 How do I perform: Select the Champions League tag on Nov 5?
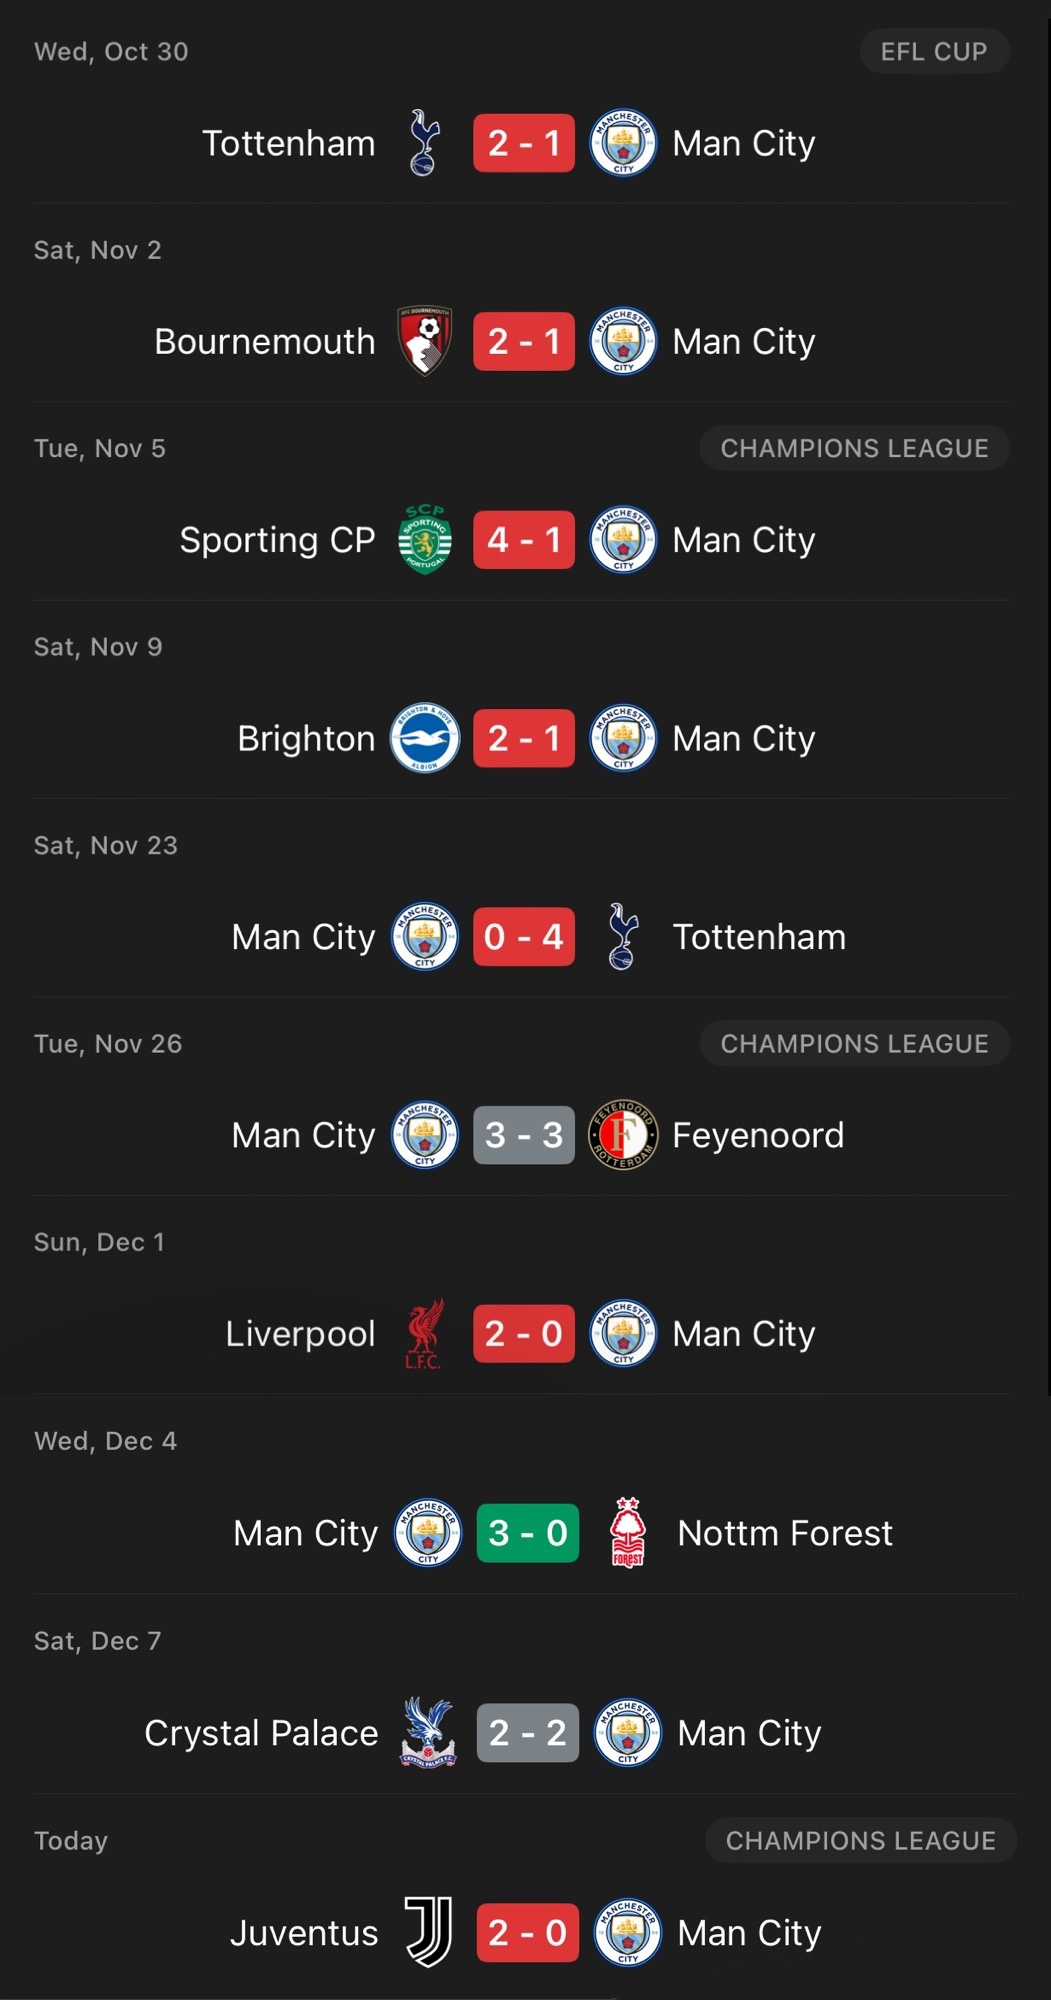pos(854,448)
